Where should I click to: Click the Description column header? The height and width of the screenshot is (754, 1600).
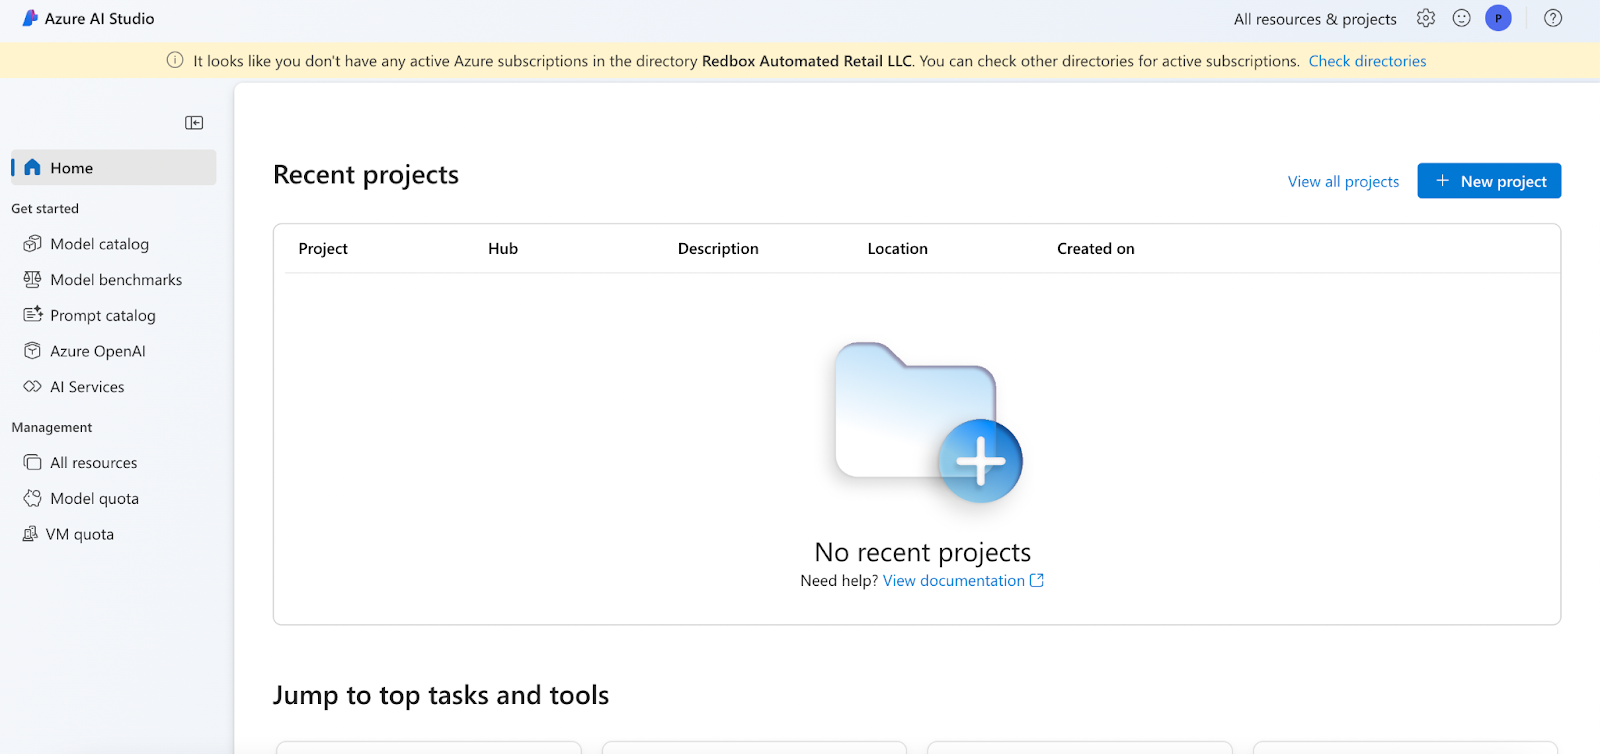(x=718, y=249)
